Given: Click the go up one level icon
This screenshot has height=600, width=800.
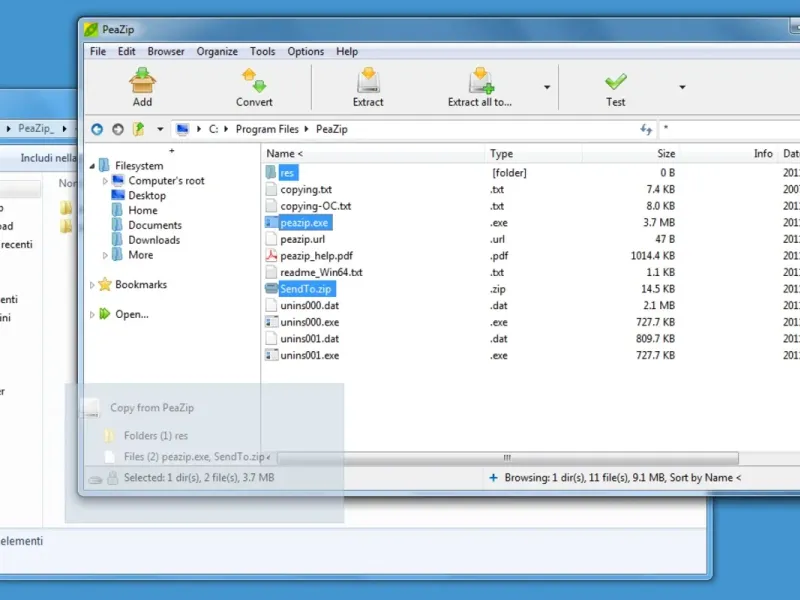Looking at the screenshot, I should pos(139,129).
